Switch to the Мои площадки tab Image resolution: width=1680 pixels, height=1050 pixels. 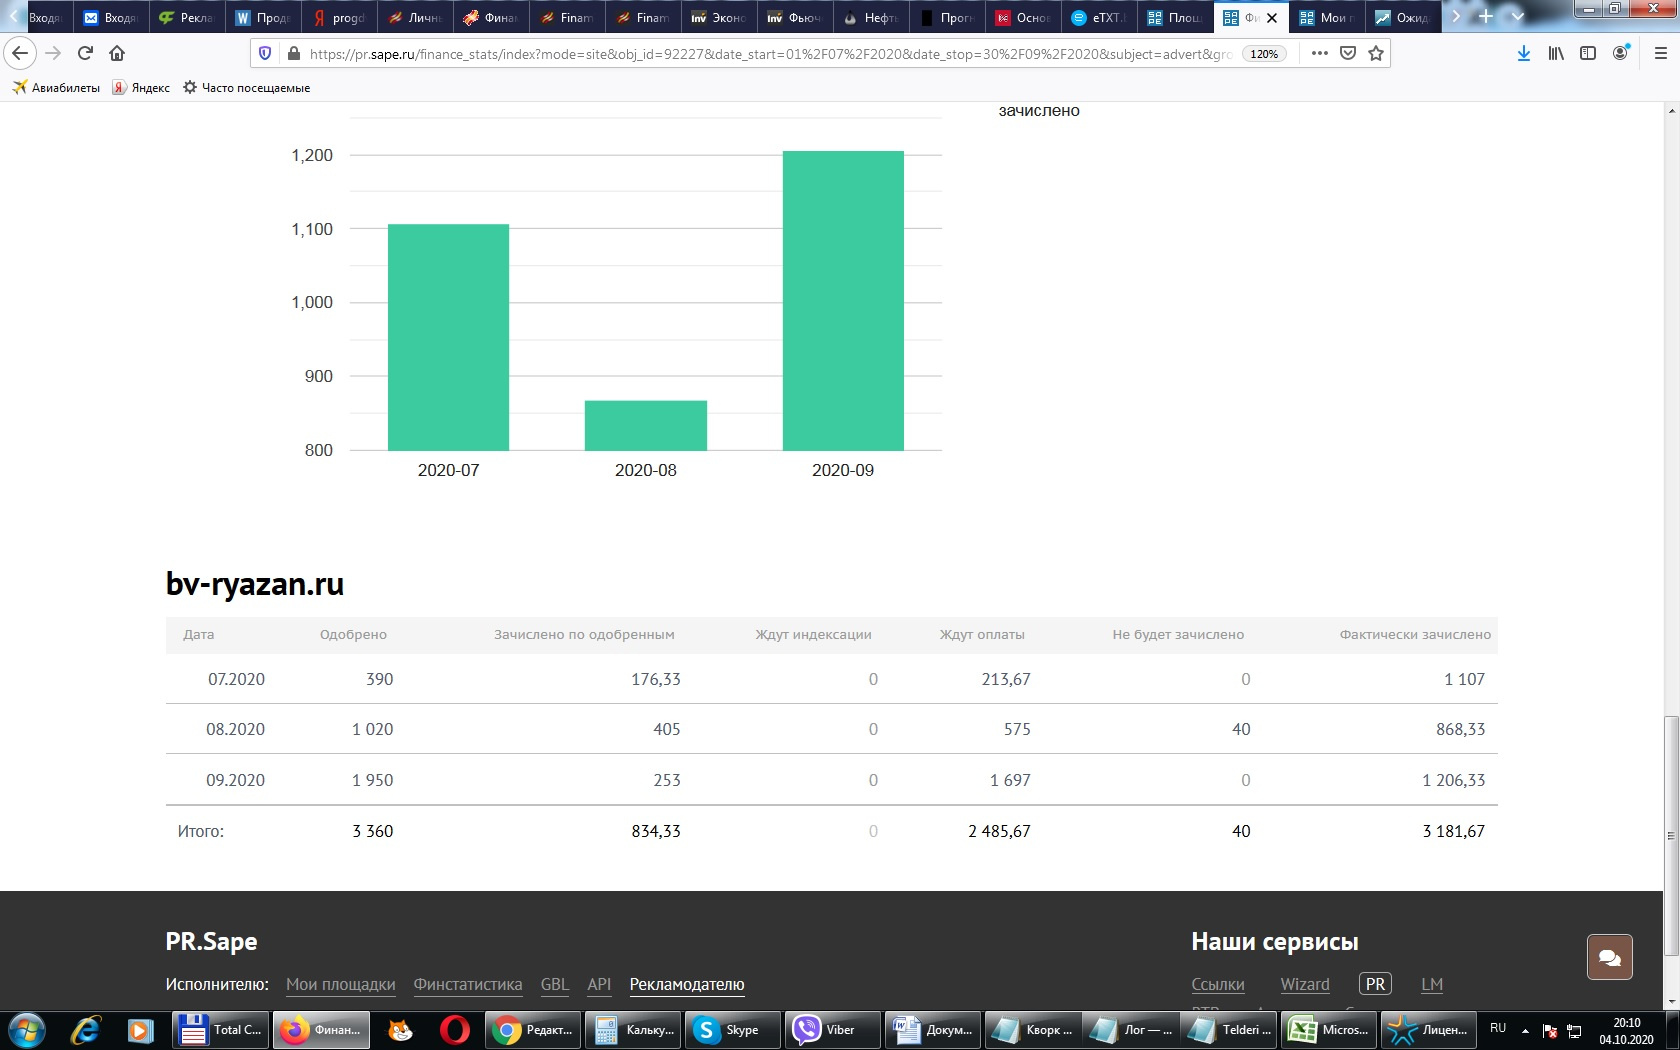[x=1327, y=17]
